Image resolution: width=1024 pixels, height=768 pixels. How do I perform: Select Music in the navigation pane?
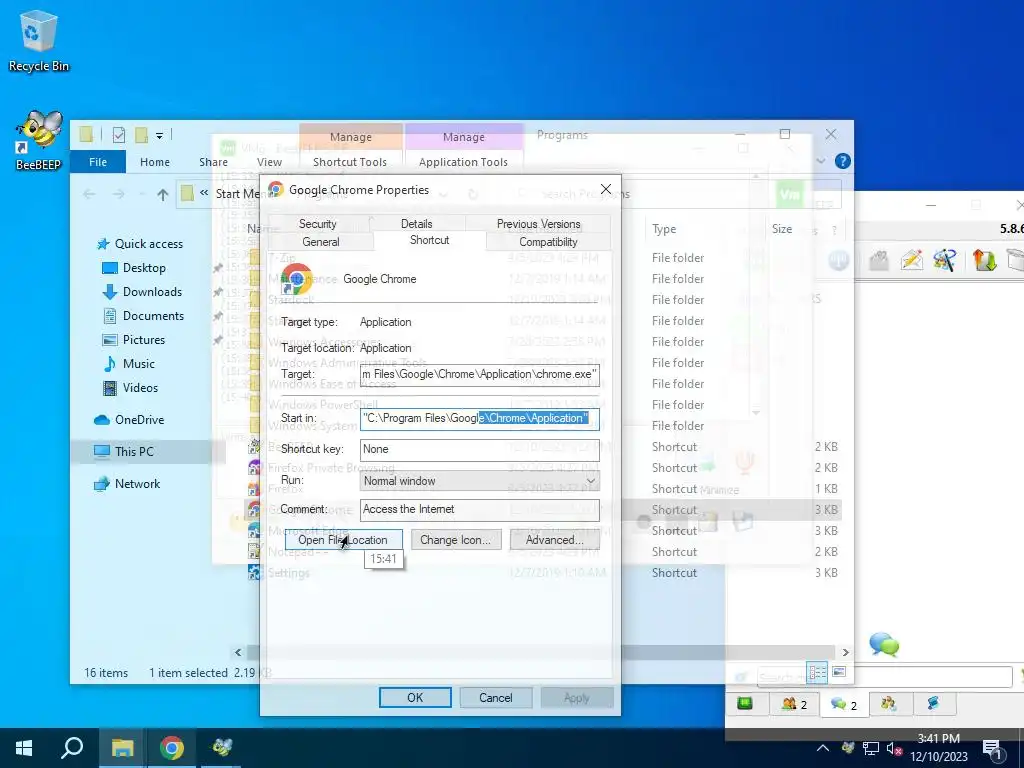(x=129, y=364)
